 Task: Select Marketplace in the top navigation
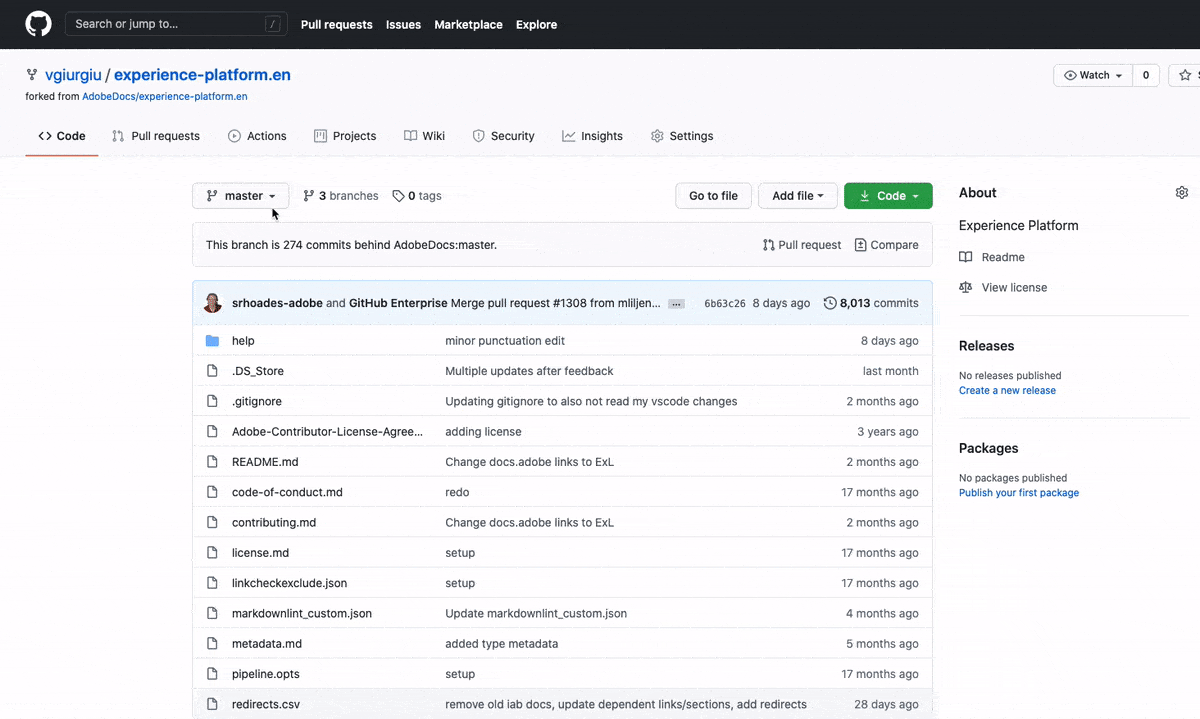point(468,24)
